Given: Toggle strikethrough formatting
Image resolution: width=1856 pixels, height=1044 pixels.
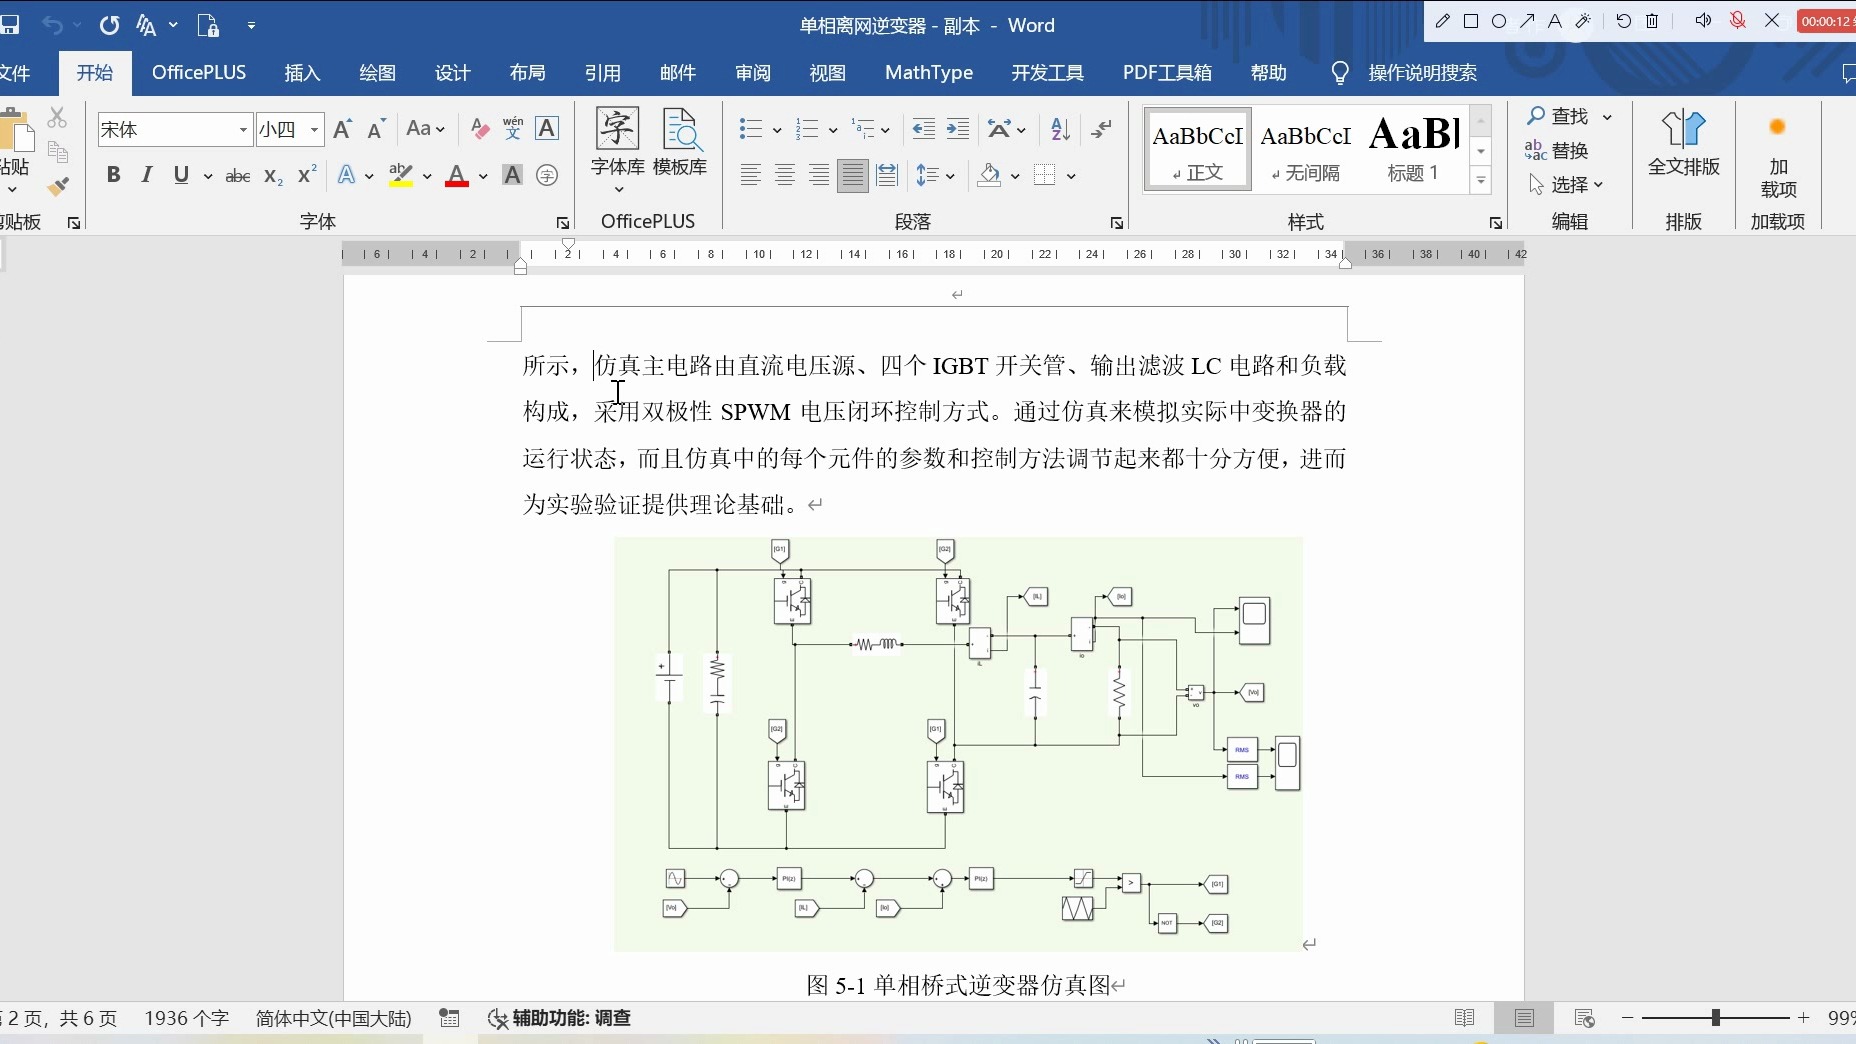Looking at the screenshot, I should point(236,176).
